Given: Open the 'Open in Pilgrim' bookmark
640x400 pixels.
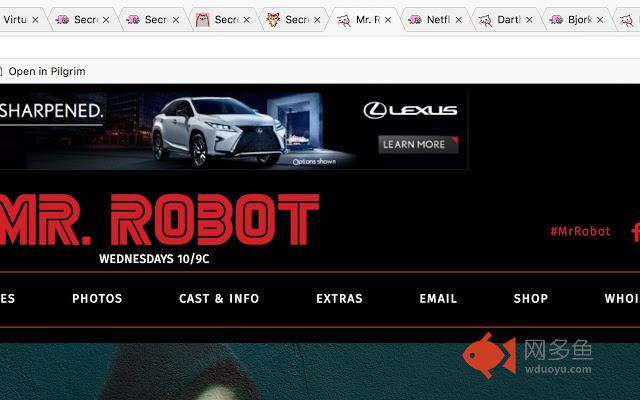Looking at the screenshot, I should pyautogui.click(x=43, y=71).
